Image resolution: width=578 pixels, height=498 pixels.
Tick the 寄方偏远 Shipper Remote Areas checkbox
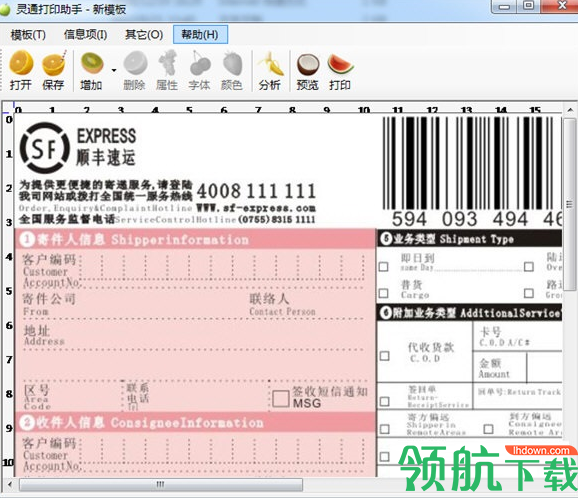coord(384,429)
